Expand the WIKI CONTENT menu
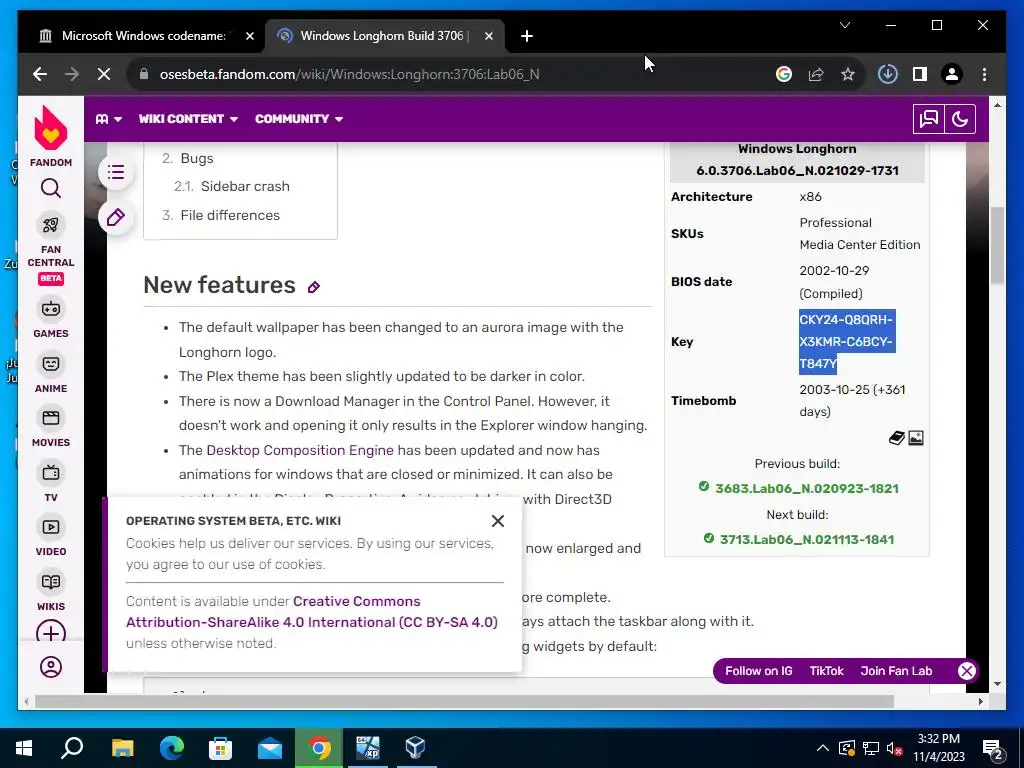The width and height of the screenshot is (1024, 768). pyautogui.click(x=188, y=119)
